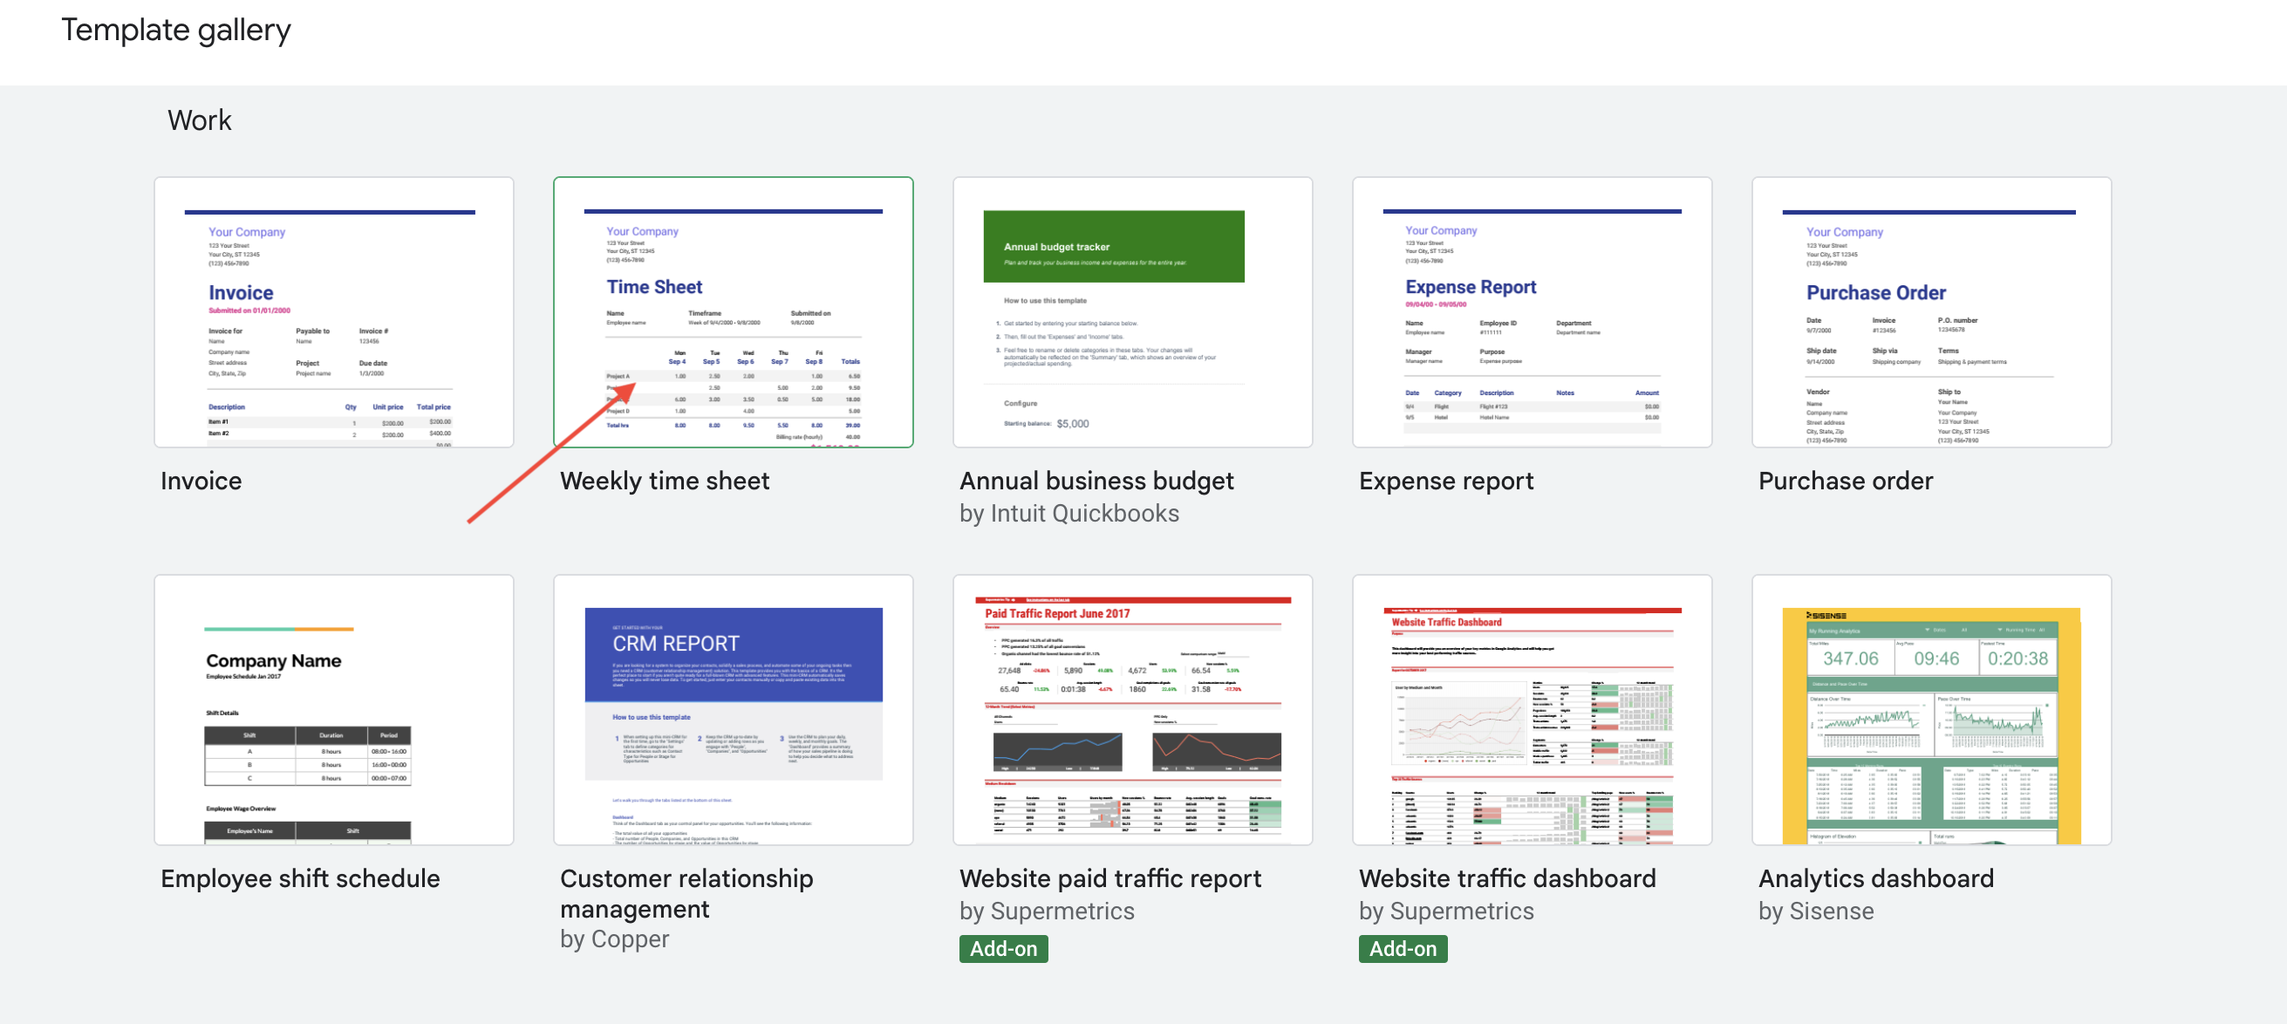Click 'by Supermetrics' under Website paid traffic report
The height and width of the screenshot is (1024, 2287).
1046,911
